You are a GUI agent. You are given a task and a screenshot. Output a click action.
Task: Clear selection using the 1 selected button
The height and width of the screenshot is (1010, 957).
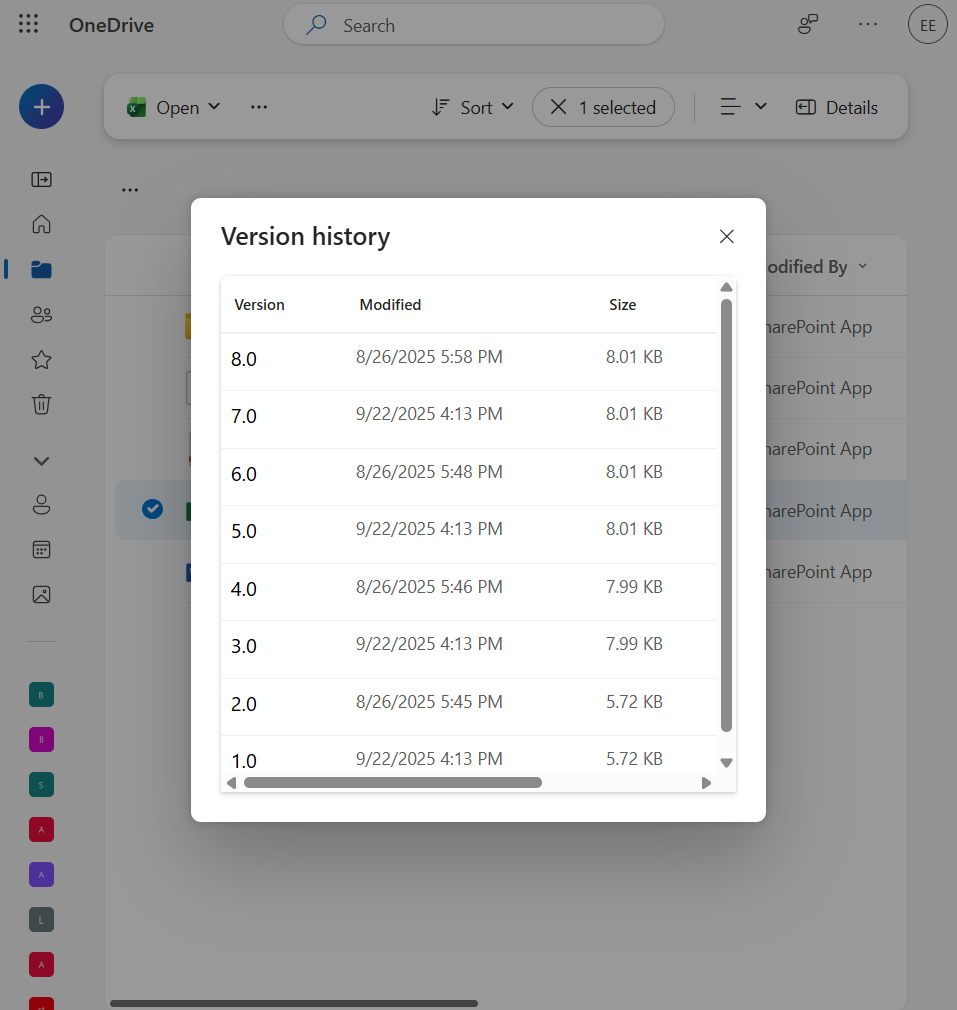pyautogui.click(x=603, y=106)
